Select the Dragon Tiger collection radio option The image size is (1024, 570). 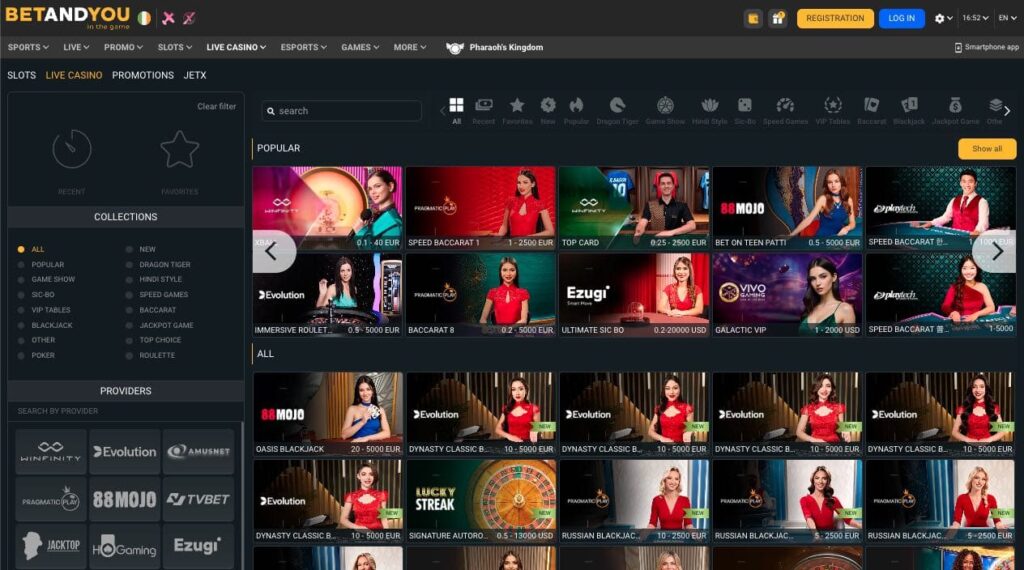click(x=129, y=264)
